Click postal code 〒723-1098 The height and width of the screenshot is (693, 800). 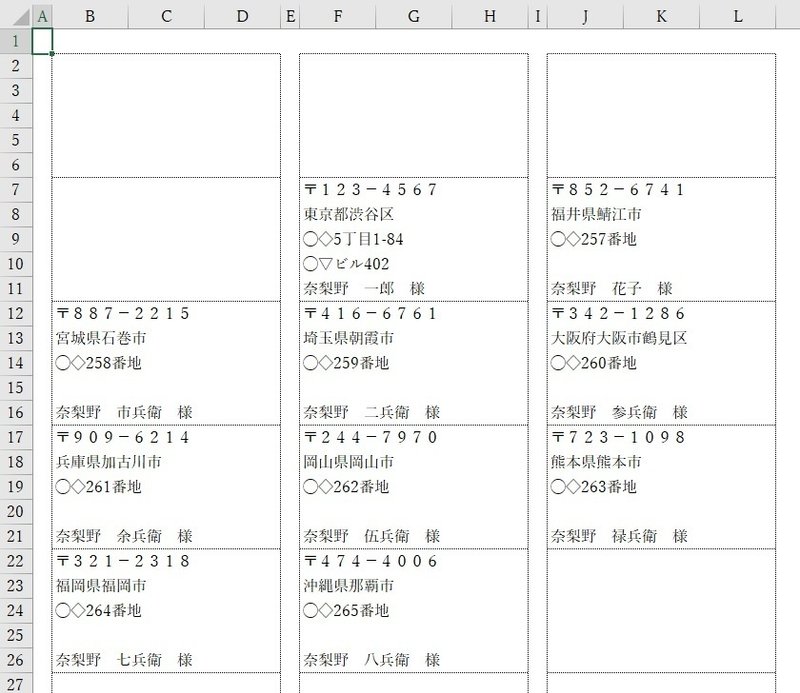[618, 437]
